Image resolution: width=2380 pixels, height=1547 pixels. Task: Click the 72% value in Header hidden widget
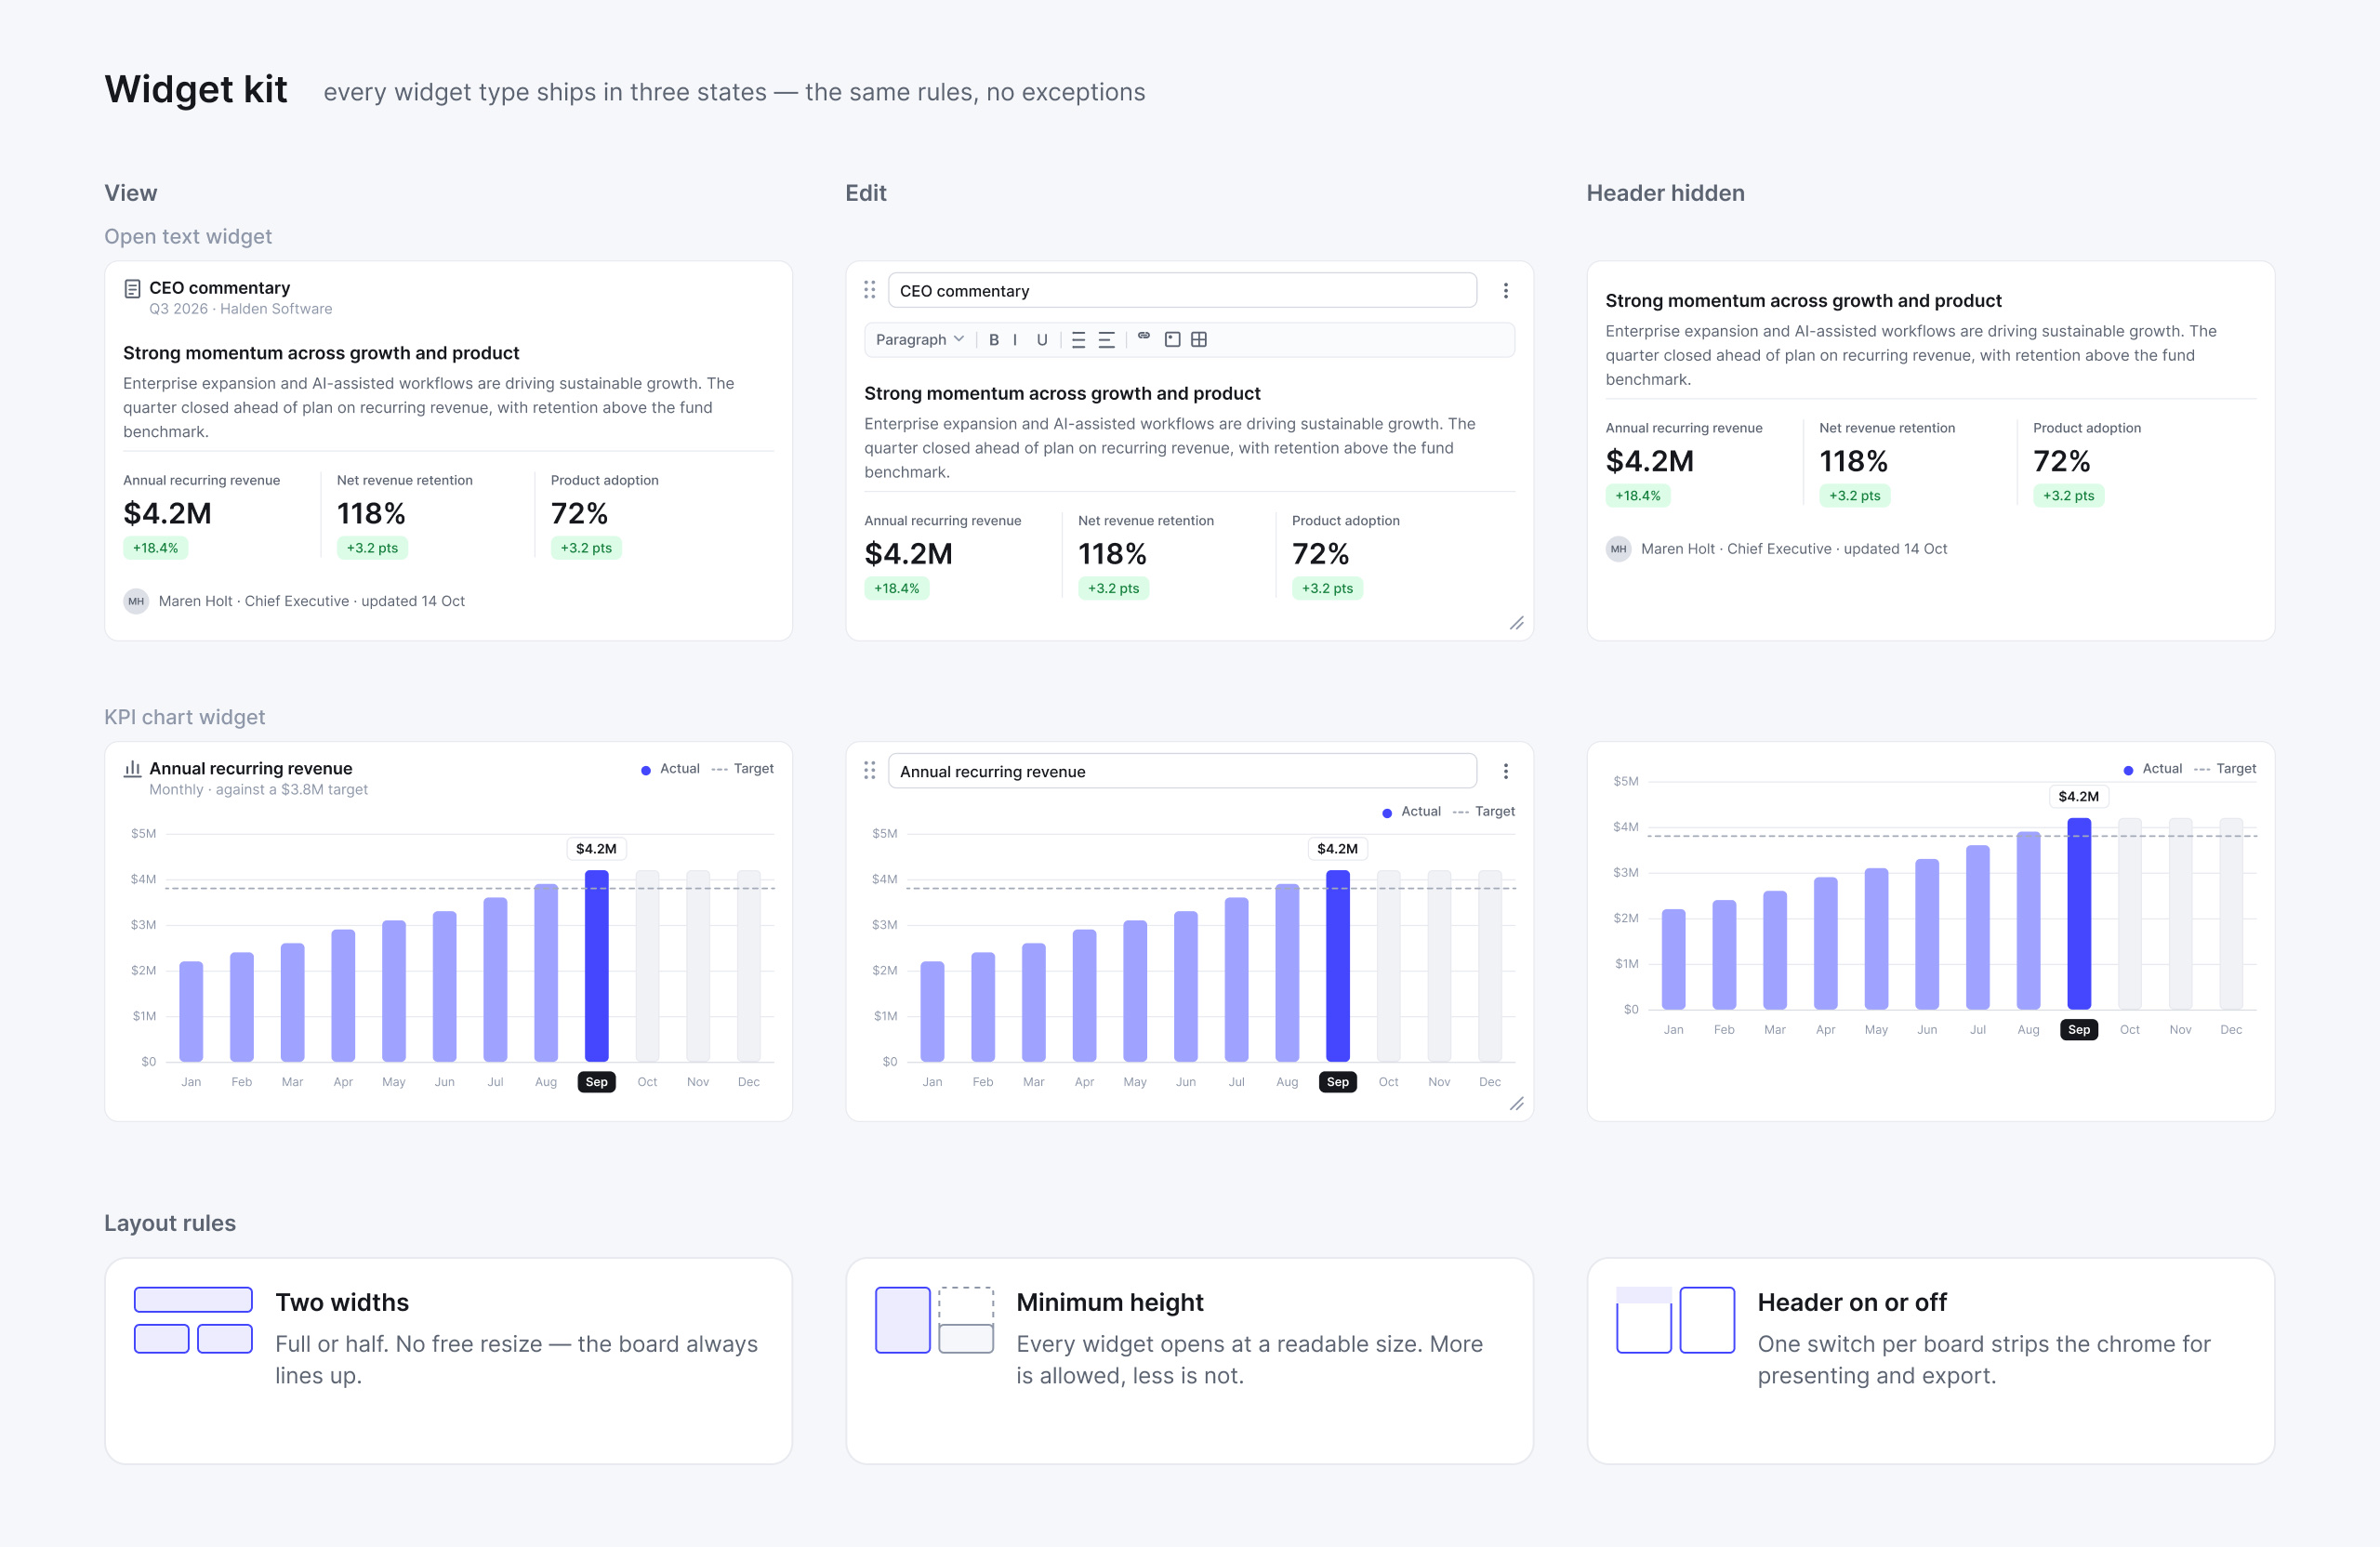2062,462
